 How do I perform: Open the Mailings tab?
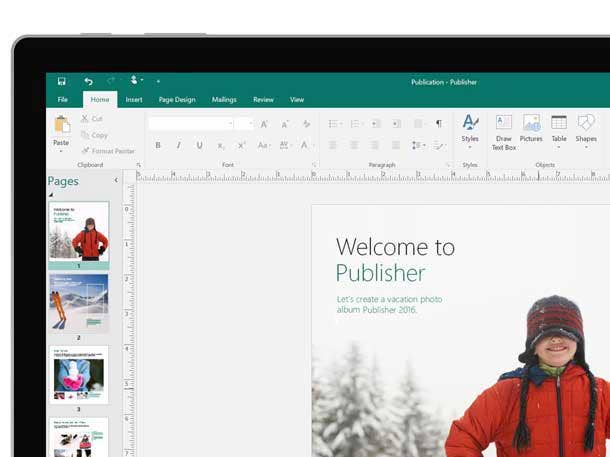pyautogui.click(x=224, y=100)
